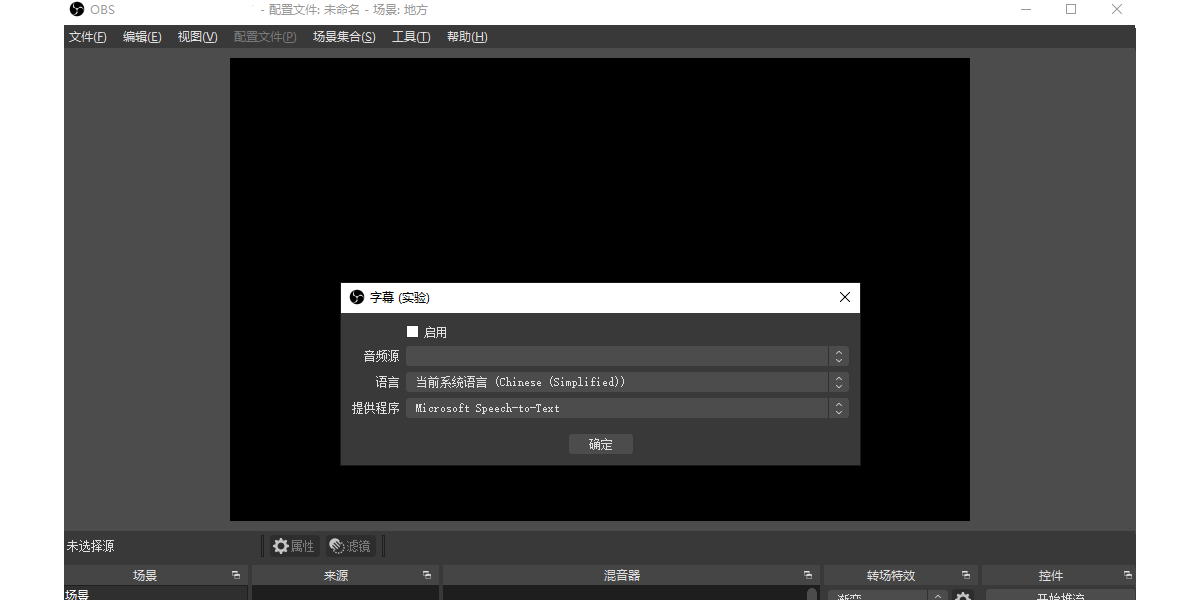Expand the 渐变 transition dropdown

click(x=936, y=595)
